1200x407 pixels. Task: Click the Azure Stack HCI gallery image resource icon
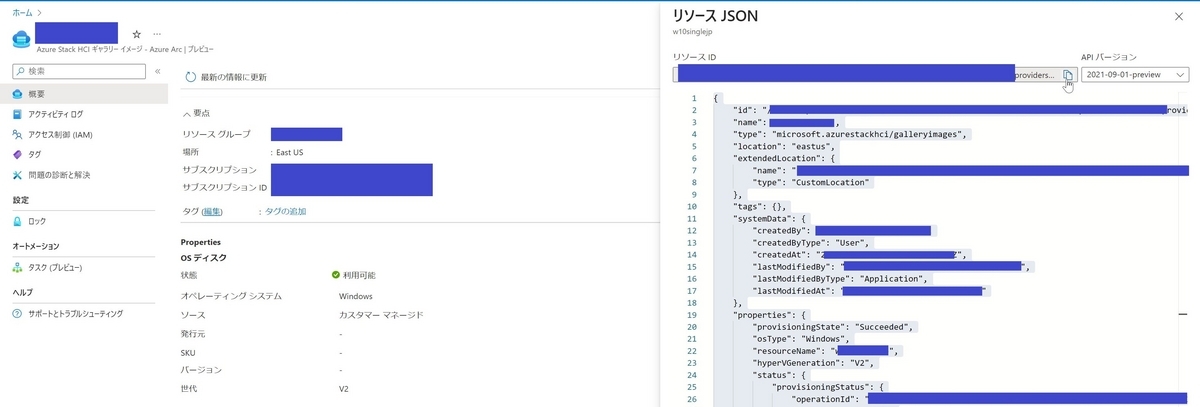[22, 38]
